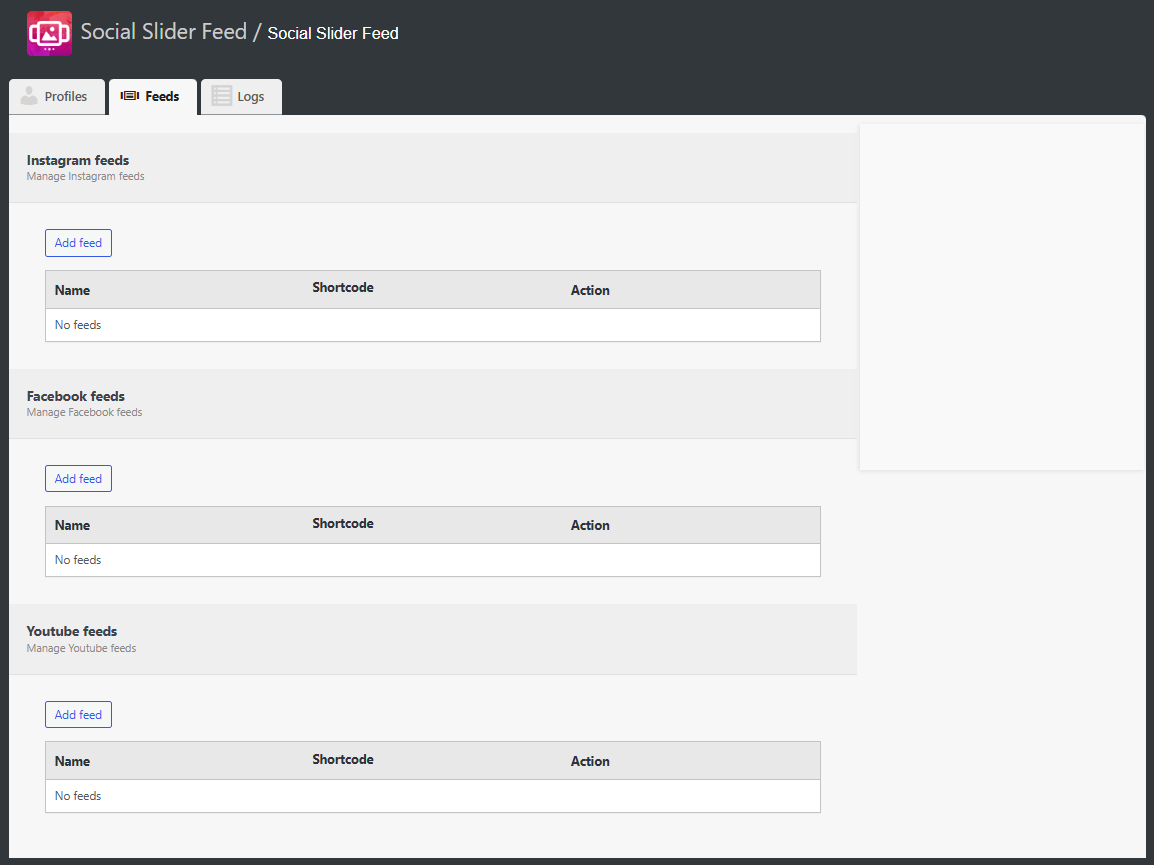This screenshot has height=865, width=1154.
Task: Click the camera icon on the Feeds tab
Action: 129,96
